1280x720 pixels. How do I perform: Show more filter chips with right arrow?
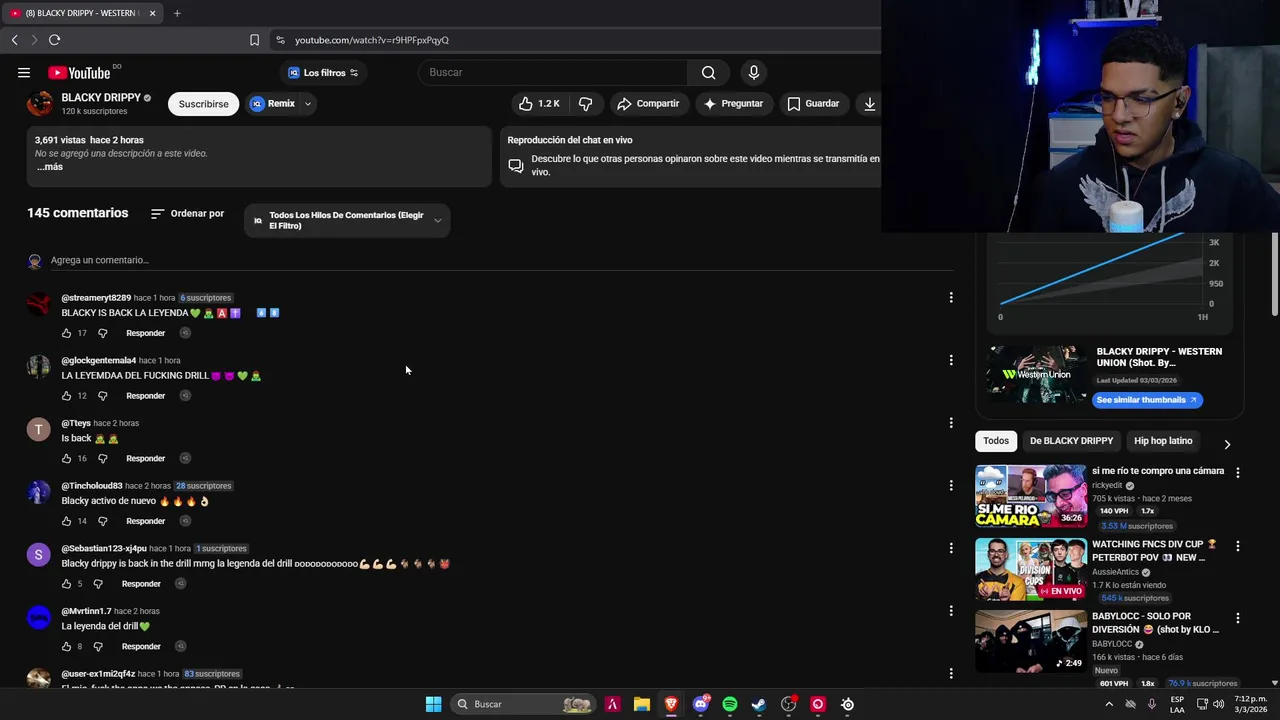click(x=1227, y=444)
